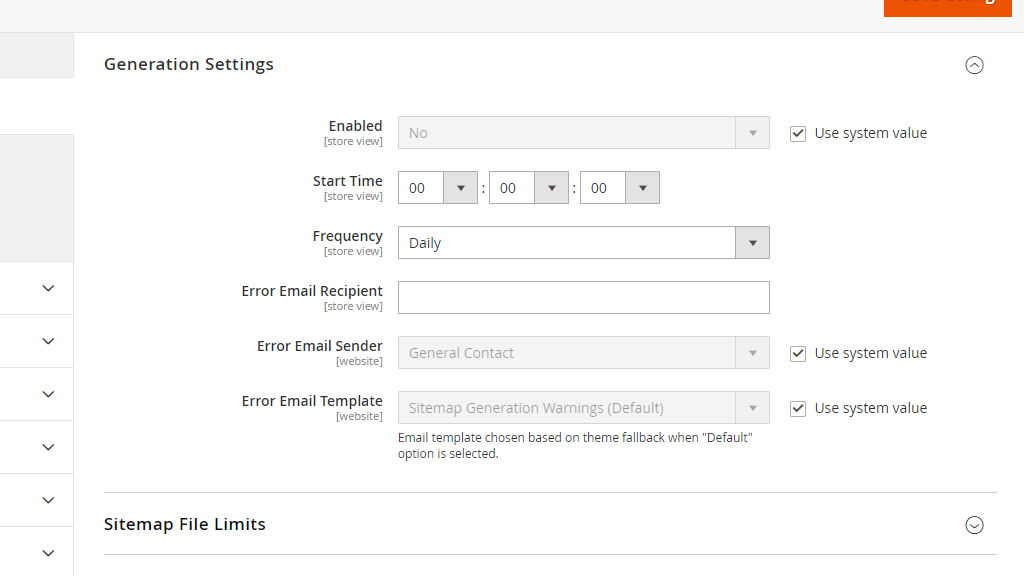Open the Error Email Sender dropdown
Image resolution: width=1024 pixels, height=576 pixels.
click(752, 352)
